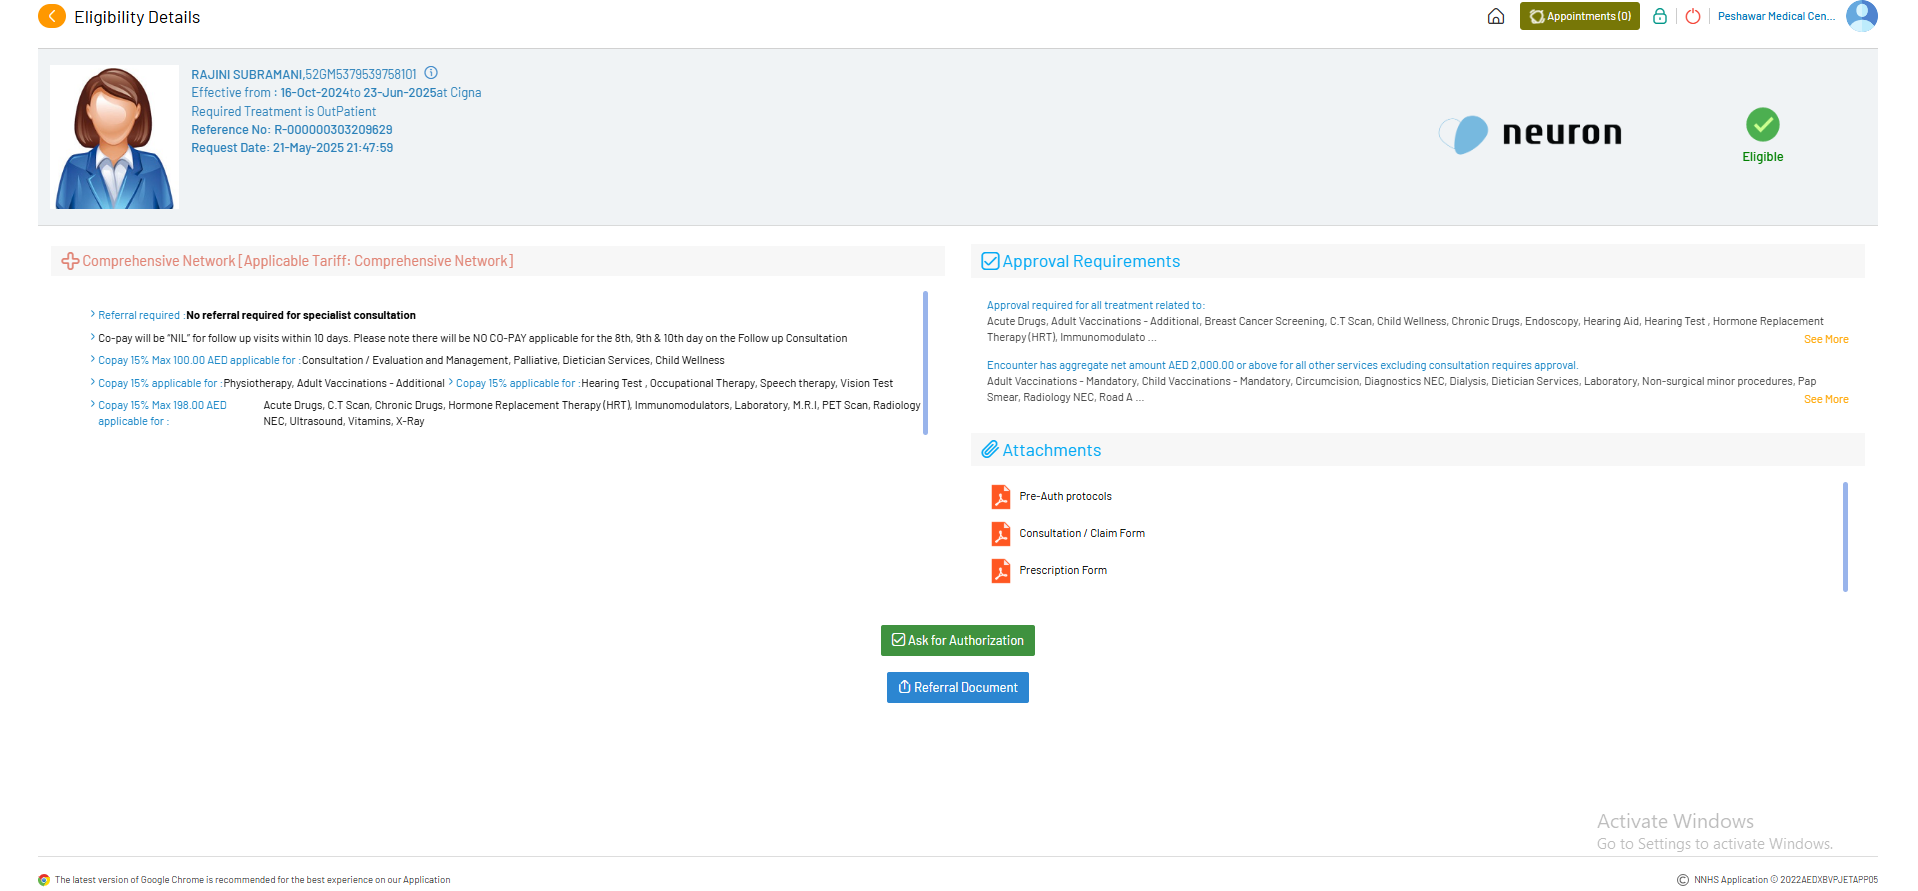Click Required Treatment is OutPatient text

tap(284, 112)
